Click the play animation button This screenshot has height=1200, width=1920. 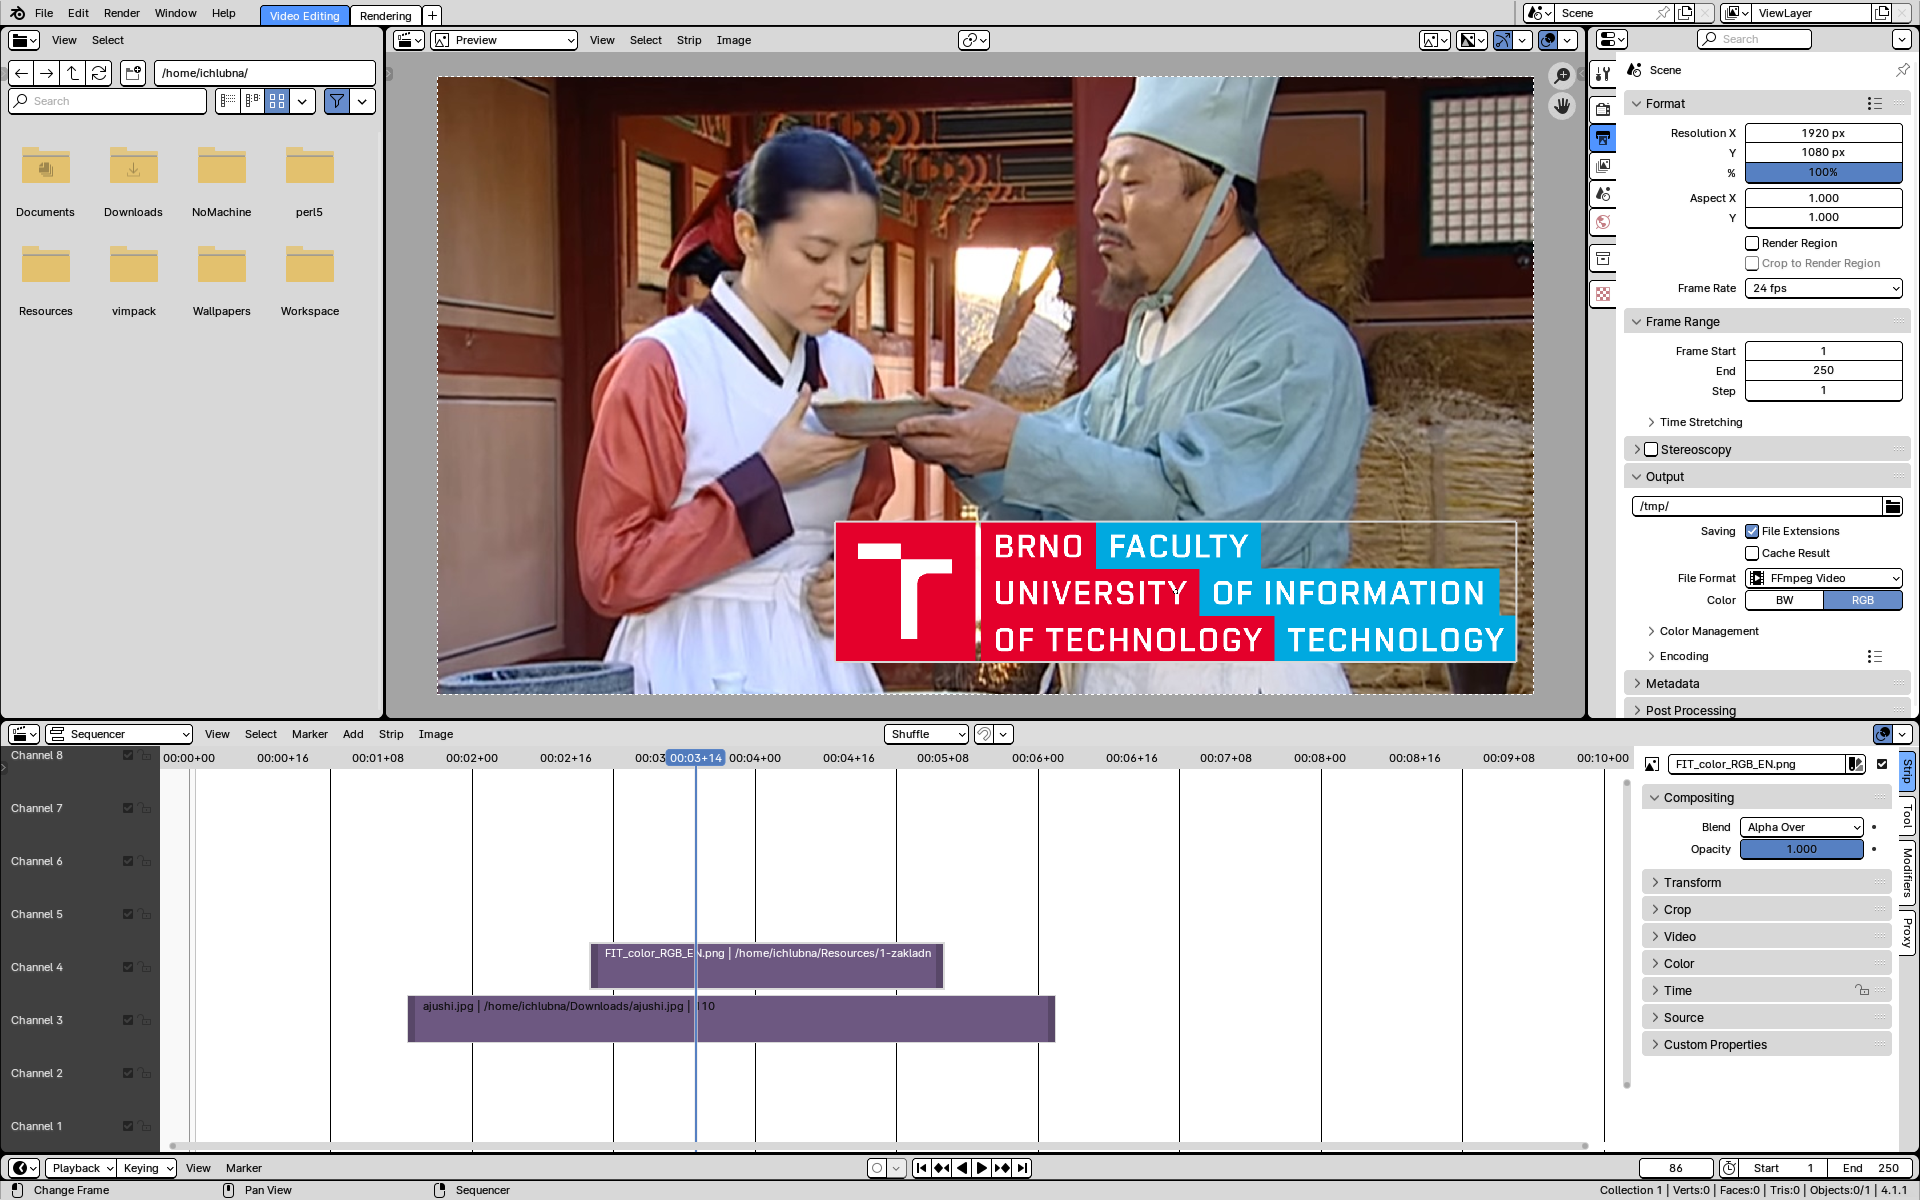click(x=981, y=1168)
